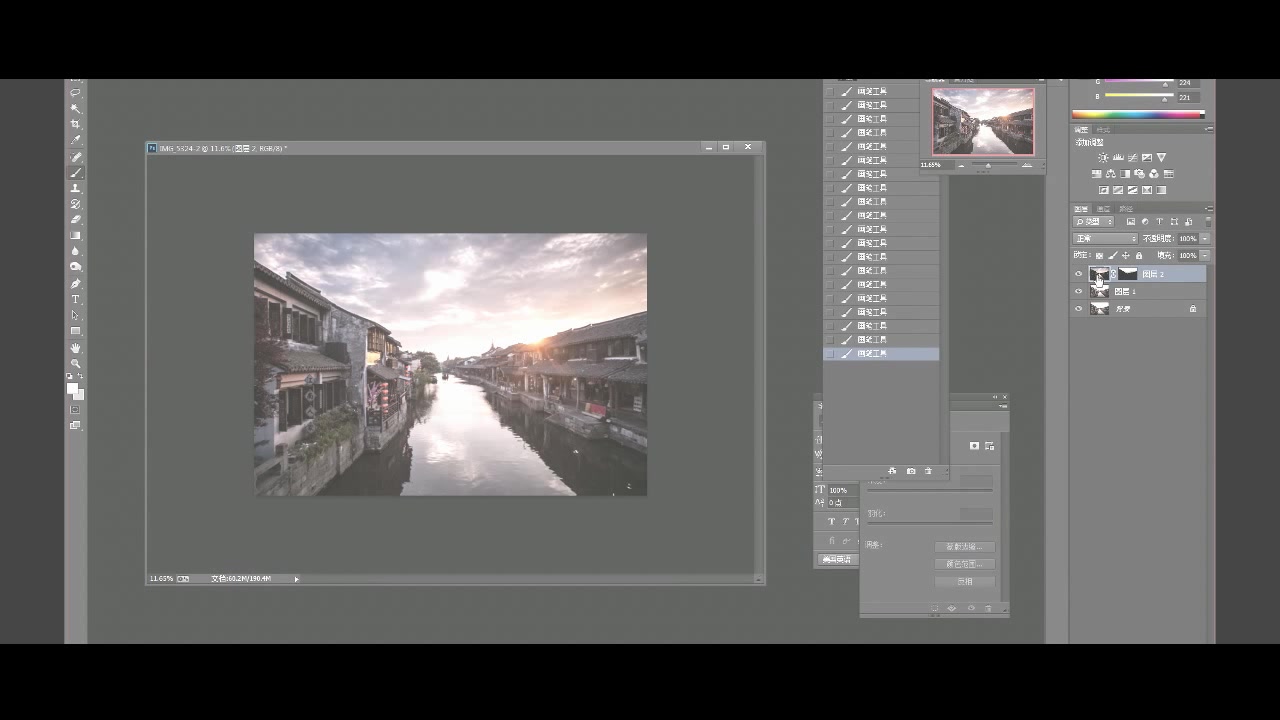1280x720 pixels.
Task: Add a Brightness/Contrast adjustment
Action: 1102,158
